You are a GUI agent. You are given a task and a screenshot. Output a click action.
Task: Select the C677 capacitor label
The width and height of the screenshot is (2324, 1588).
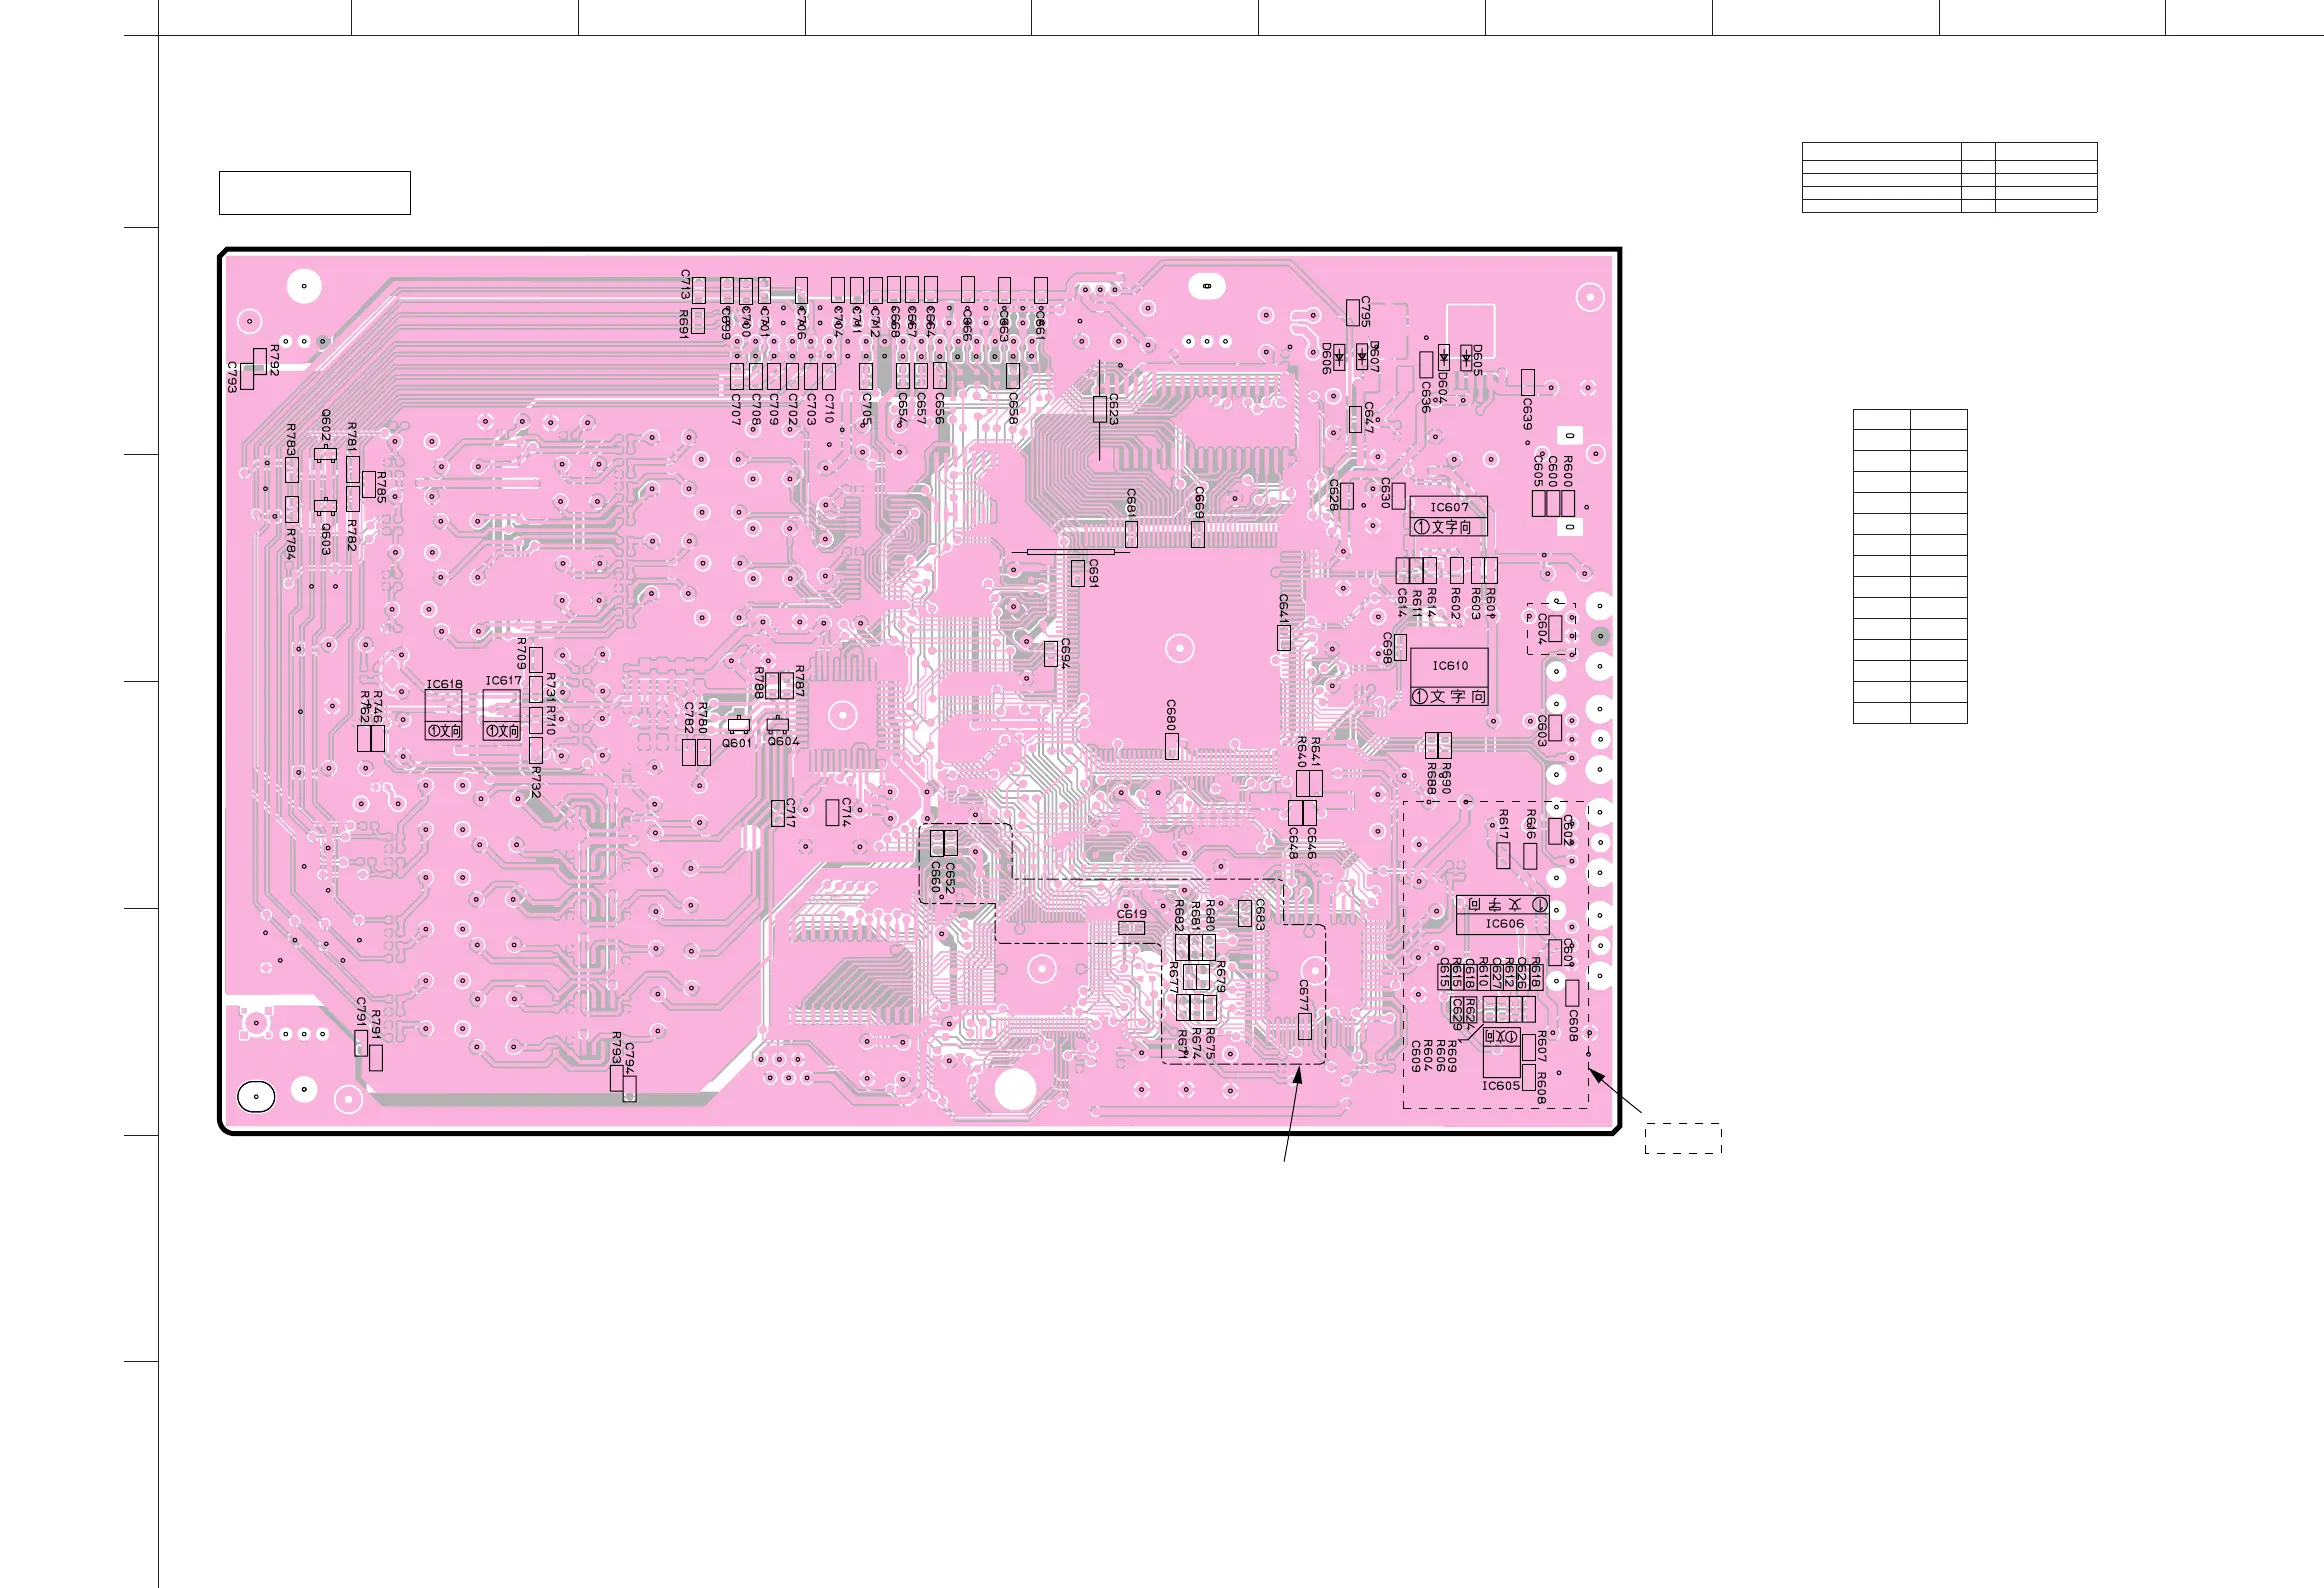1304,995
